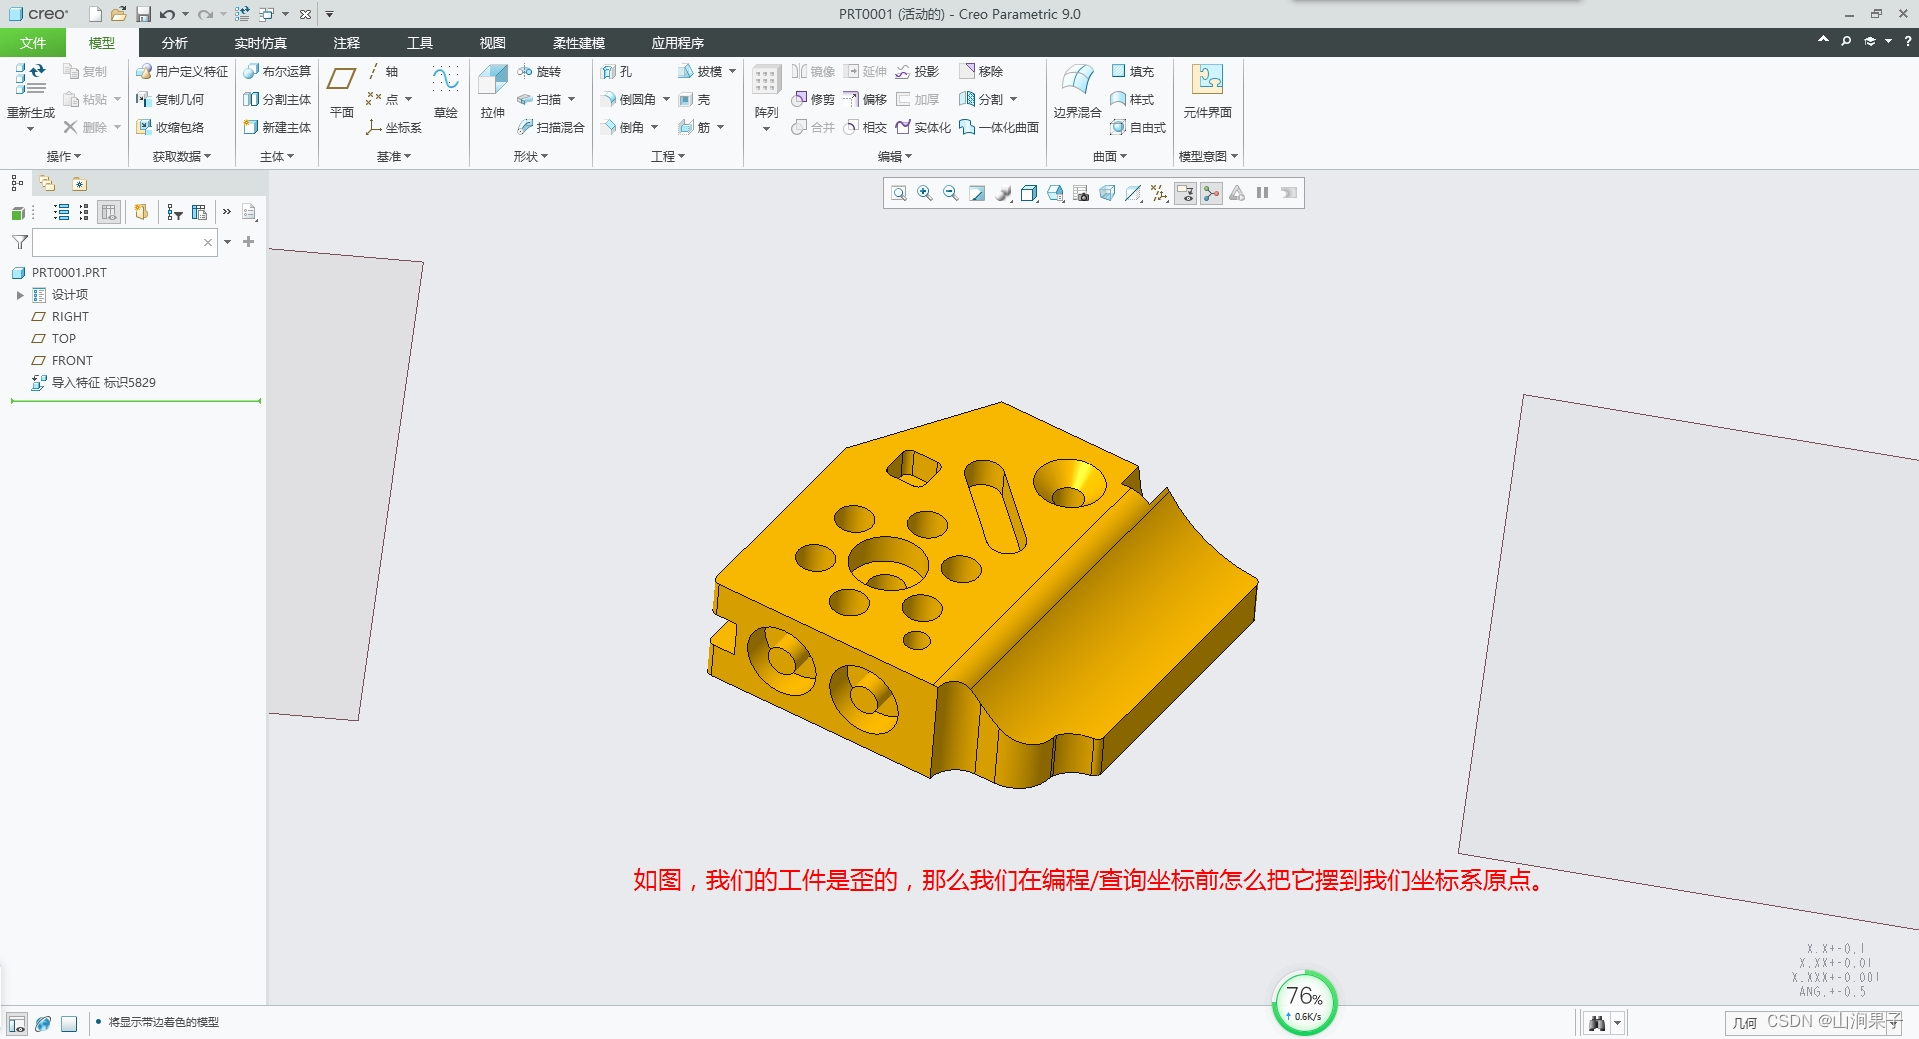Viewport: 1919px width, 1039px height.
Task: Expand the 设计项 tree node
Action: click(x=20, y=295)
